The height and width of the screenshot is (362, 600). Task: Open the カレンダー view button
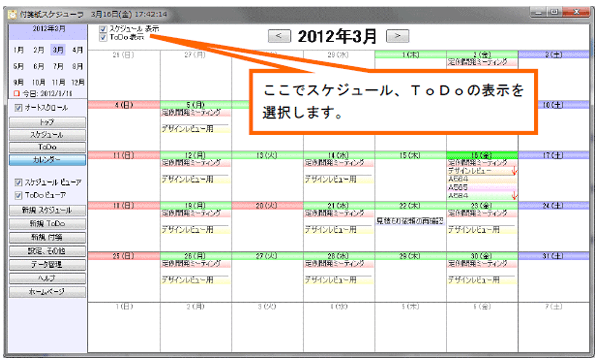coord(47,160)
